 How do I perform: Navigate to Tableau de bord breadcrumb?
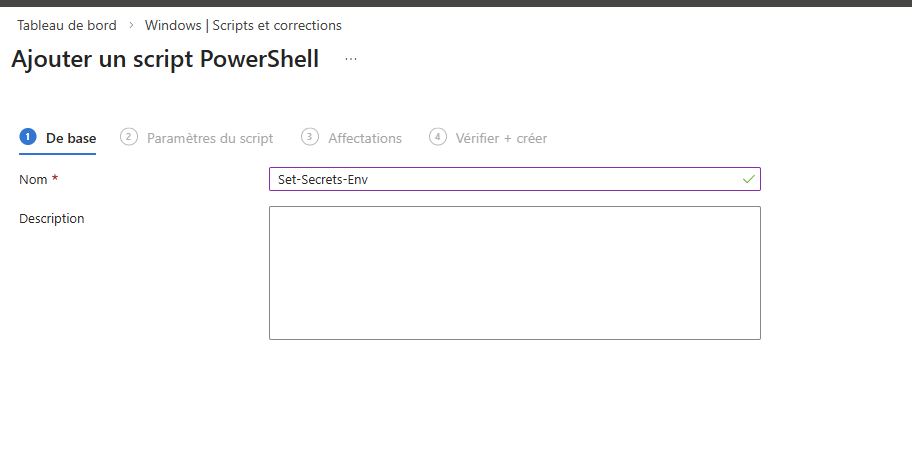tap(67, 25)
